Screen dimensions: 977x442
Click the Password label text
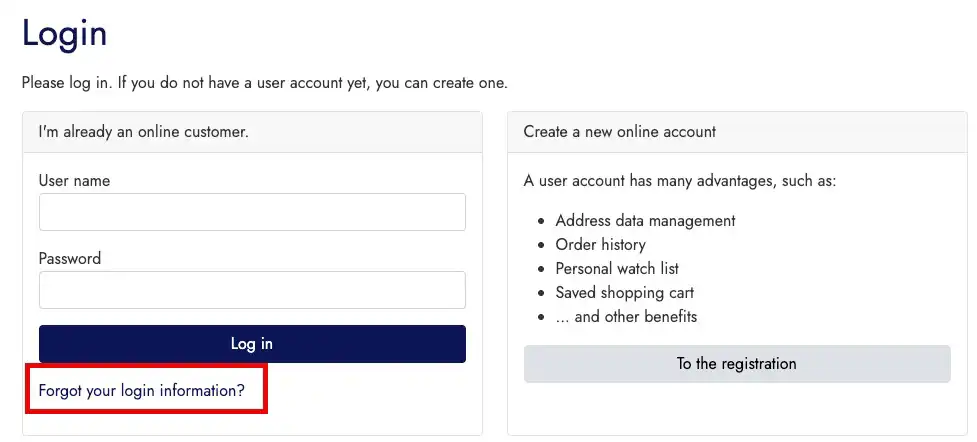(70, 259)
